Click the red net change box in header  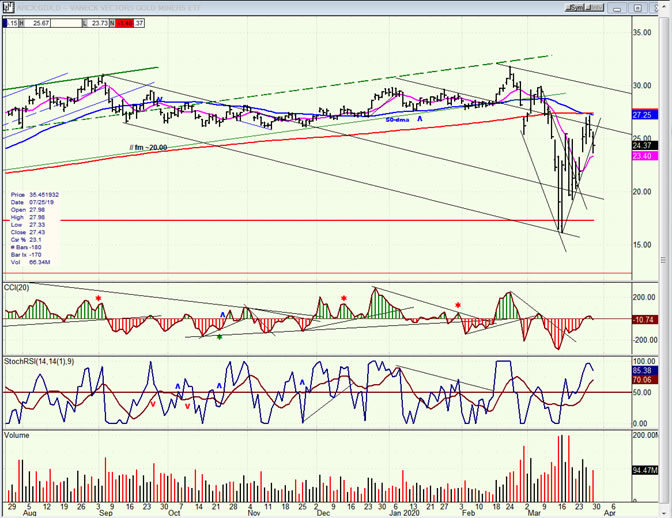125,22
